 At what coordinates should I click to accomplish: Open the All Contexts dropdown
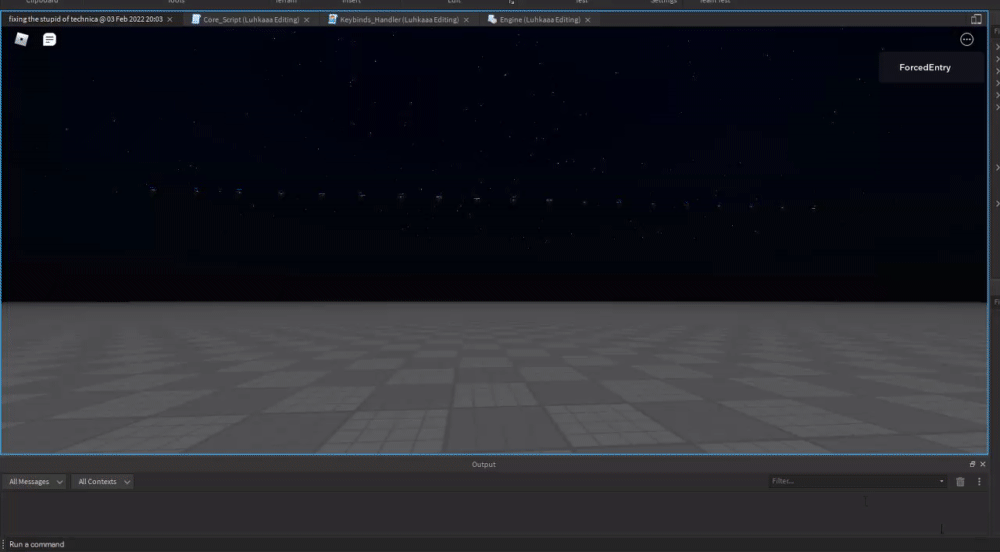coord(102,482)
